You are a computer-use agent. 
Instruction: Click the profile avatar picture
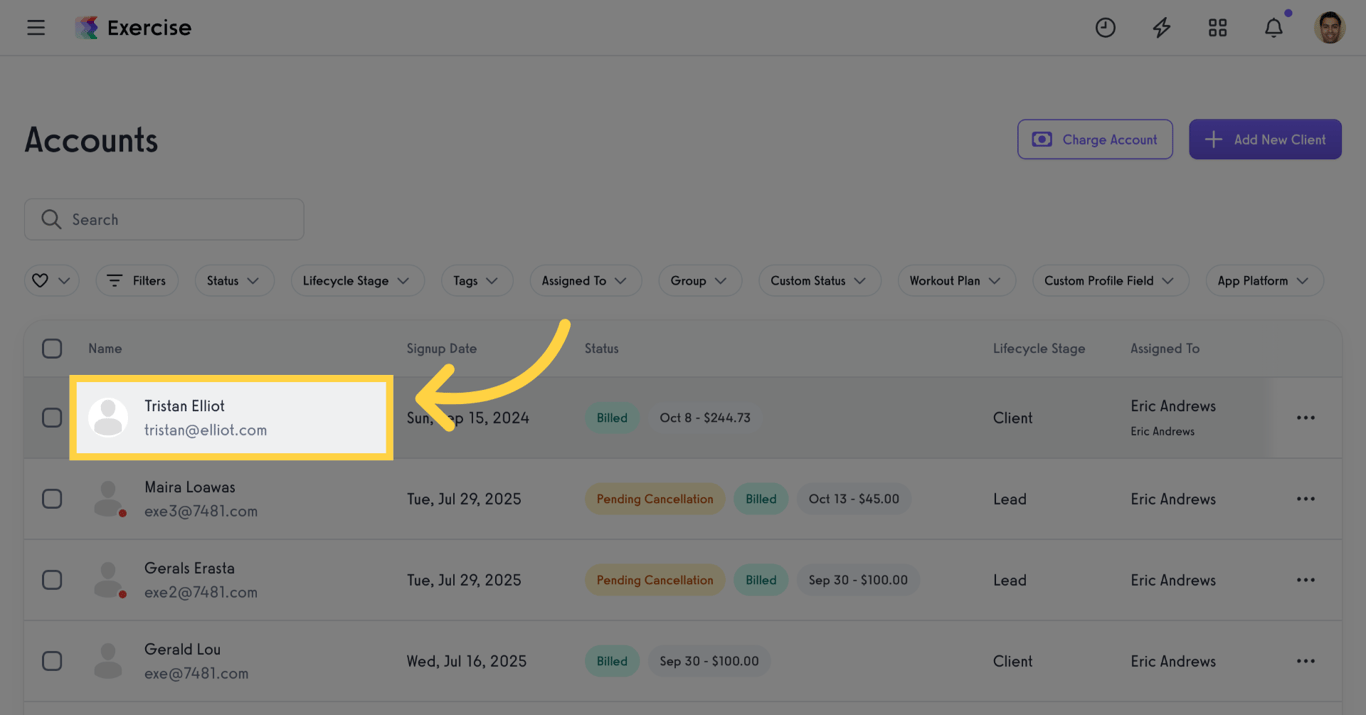[x=1330, y=27]
